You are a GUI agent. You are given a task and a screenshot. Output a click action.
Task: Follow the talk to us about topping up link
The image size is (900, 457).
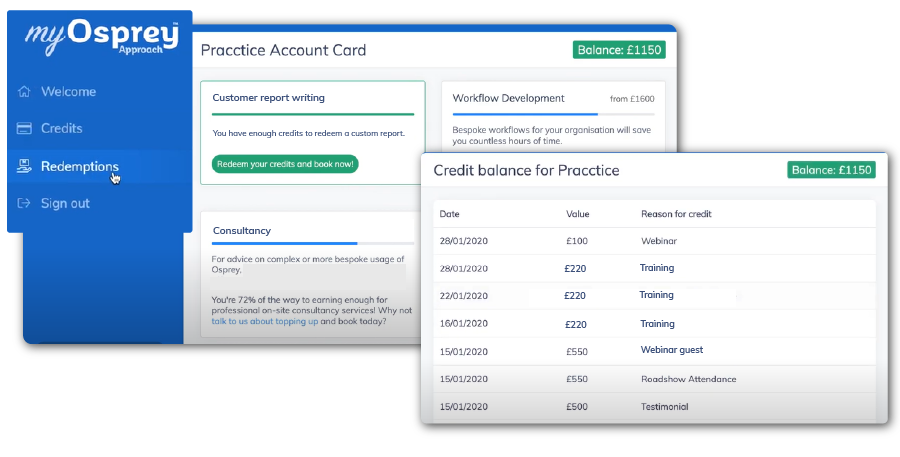(x=265, y=322)
